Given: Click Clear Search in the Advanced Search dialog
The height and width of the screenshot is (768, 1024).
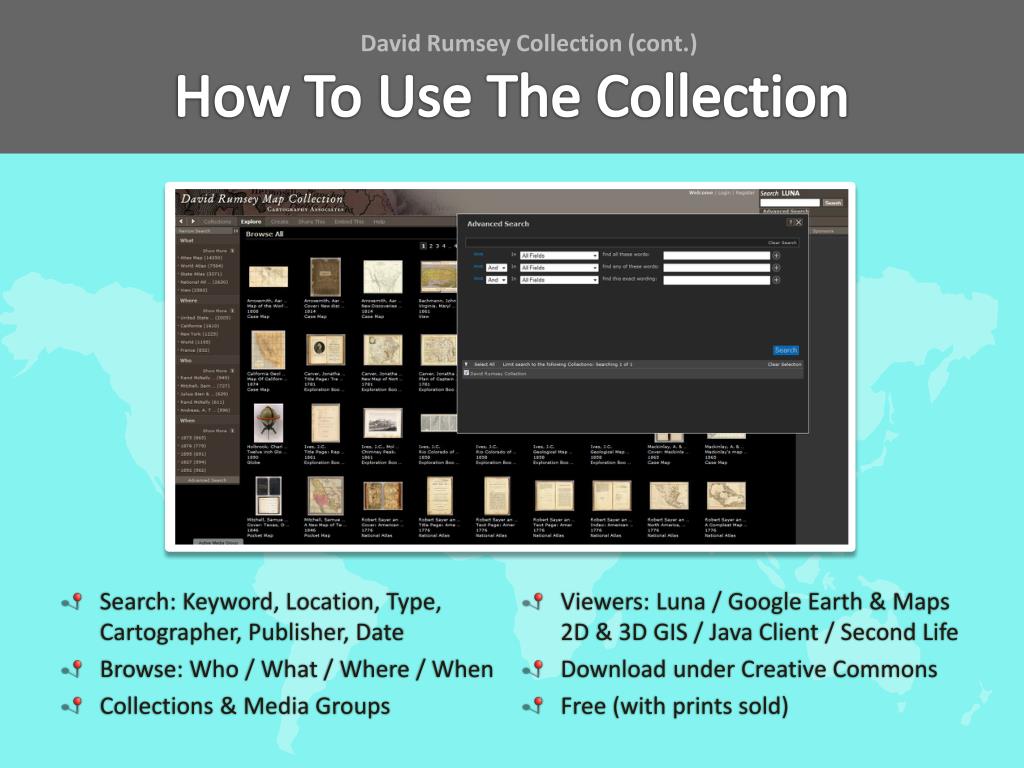Looking at the screenshot, I should coord(782,243).
